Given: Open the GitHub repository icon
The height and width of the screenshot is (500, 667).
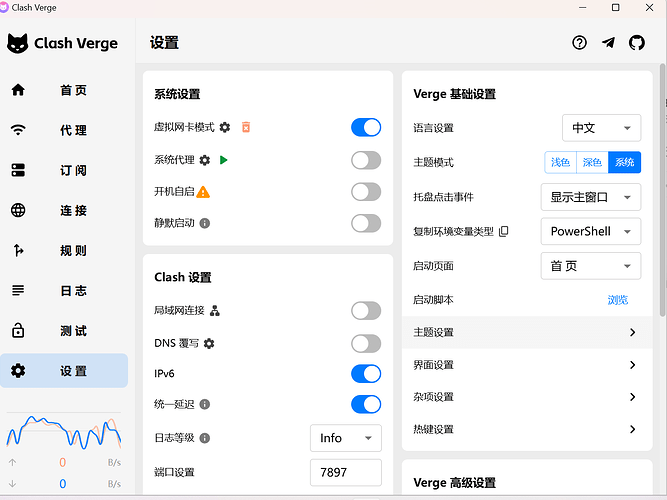Looking at the screenshot, I should click(x=637, y=43).
